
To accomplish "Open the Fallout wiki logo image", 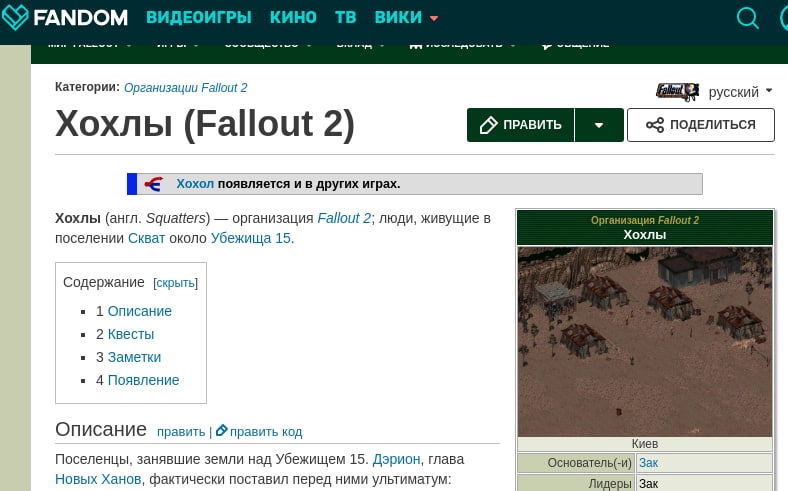I will [677, 92].
